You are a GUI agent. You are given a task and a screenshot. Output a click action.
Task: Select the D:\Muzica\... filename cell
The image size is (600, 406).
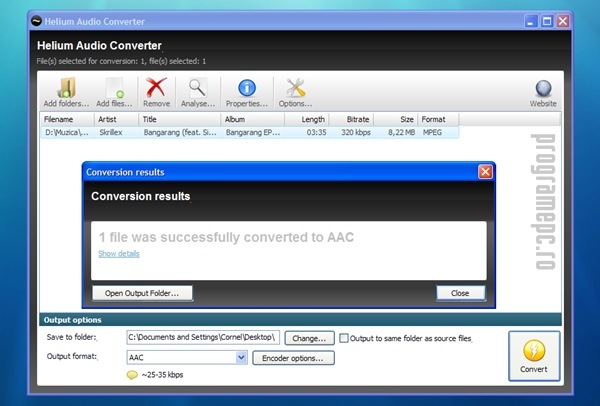coord(67,133)
